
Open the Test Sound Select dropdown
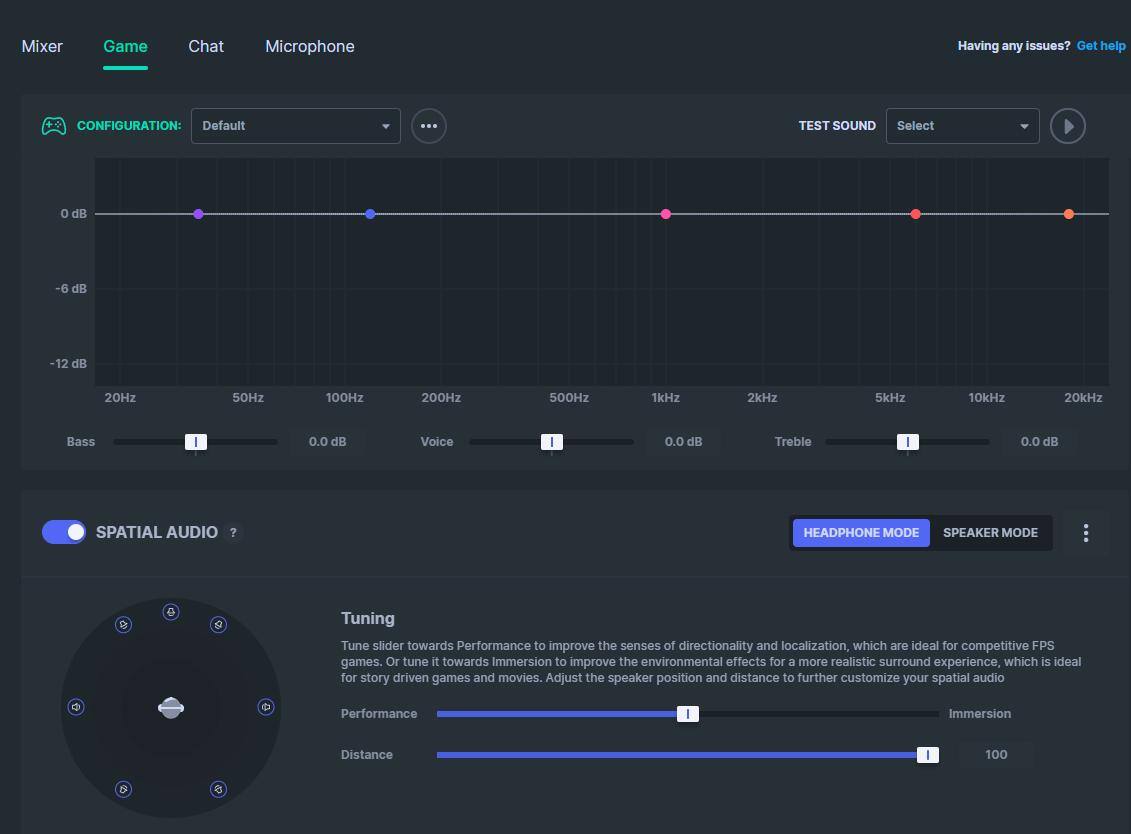962,126
